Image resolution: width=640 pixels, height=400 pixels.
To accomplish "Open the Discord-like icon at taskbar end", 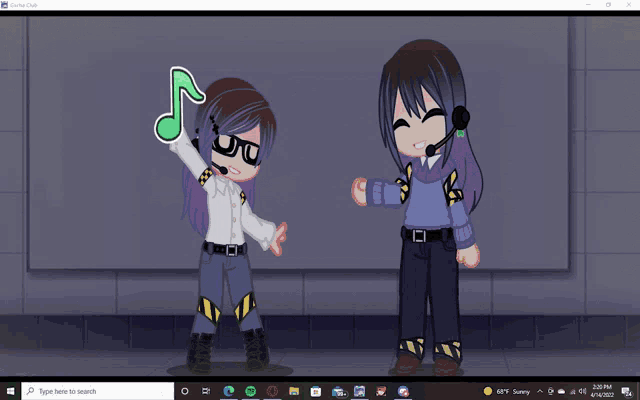I will pos(403,391).
